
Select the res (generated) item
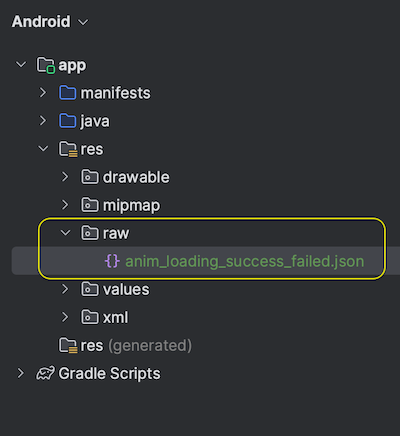coord(136,345)
